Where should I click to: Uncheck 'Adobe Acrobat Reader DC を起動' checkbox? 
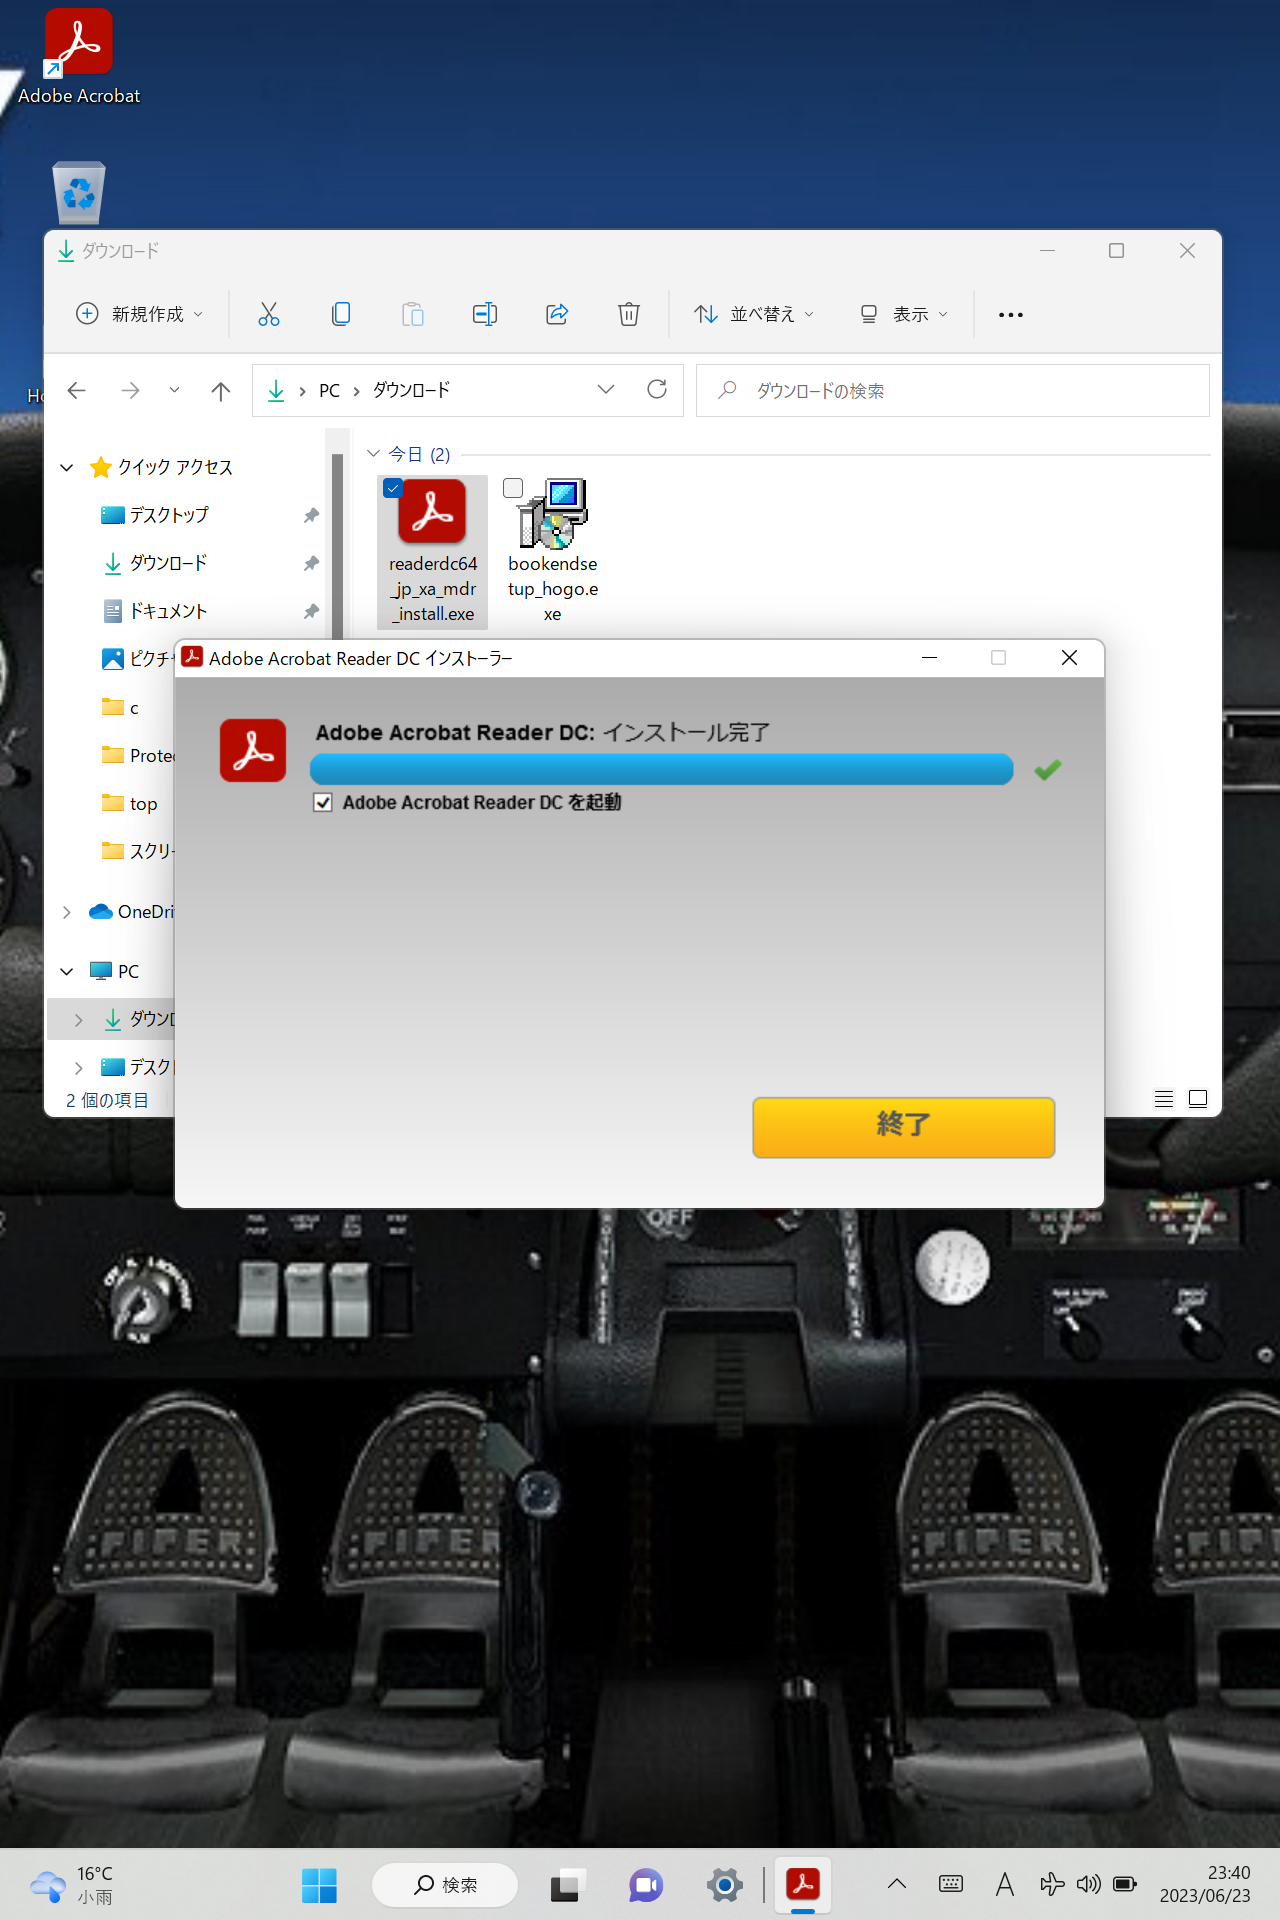(x=323, y=803)
